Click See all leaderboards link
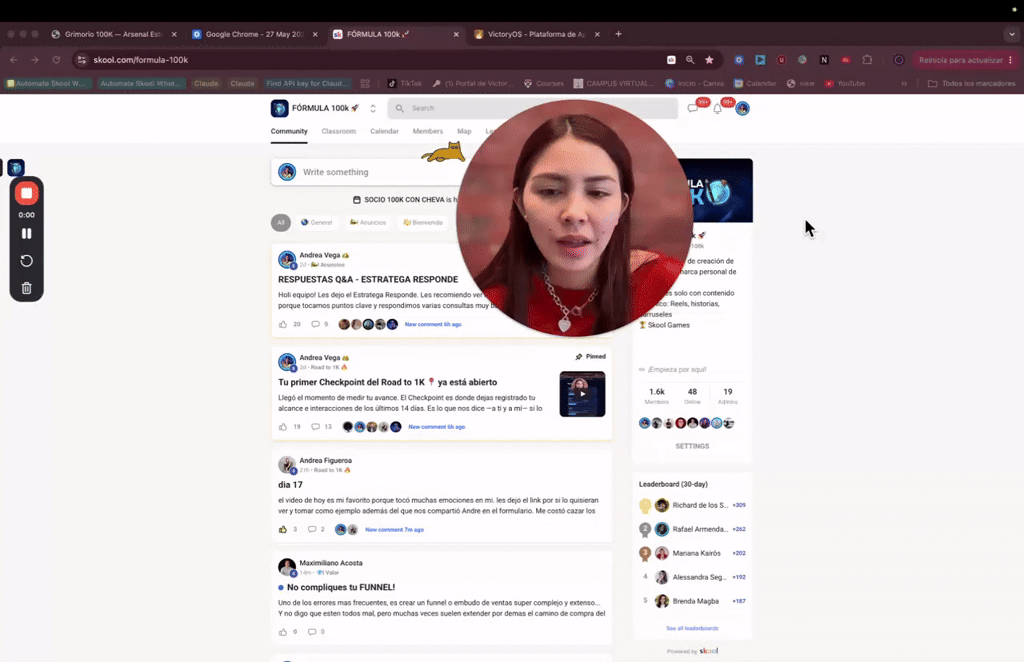Viewport: 1024px width, 662px height. (692, 628)
